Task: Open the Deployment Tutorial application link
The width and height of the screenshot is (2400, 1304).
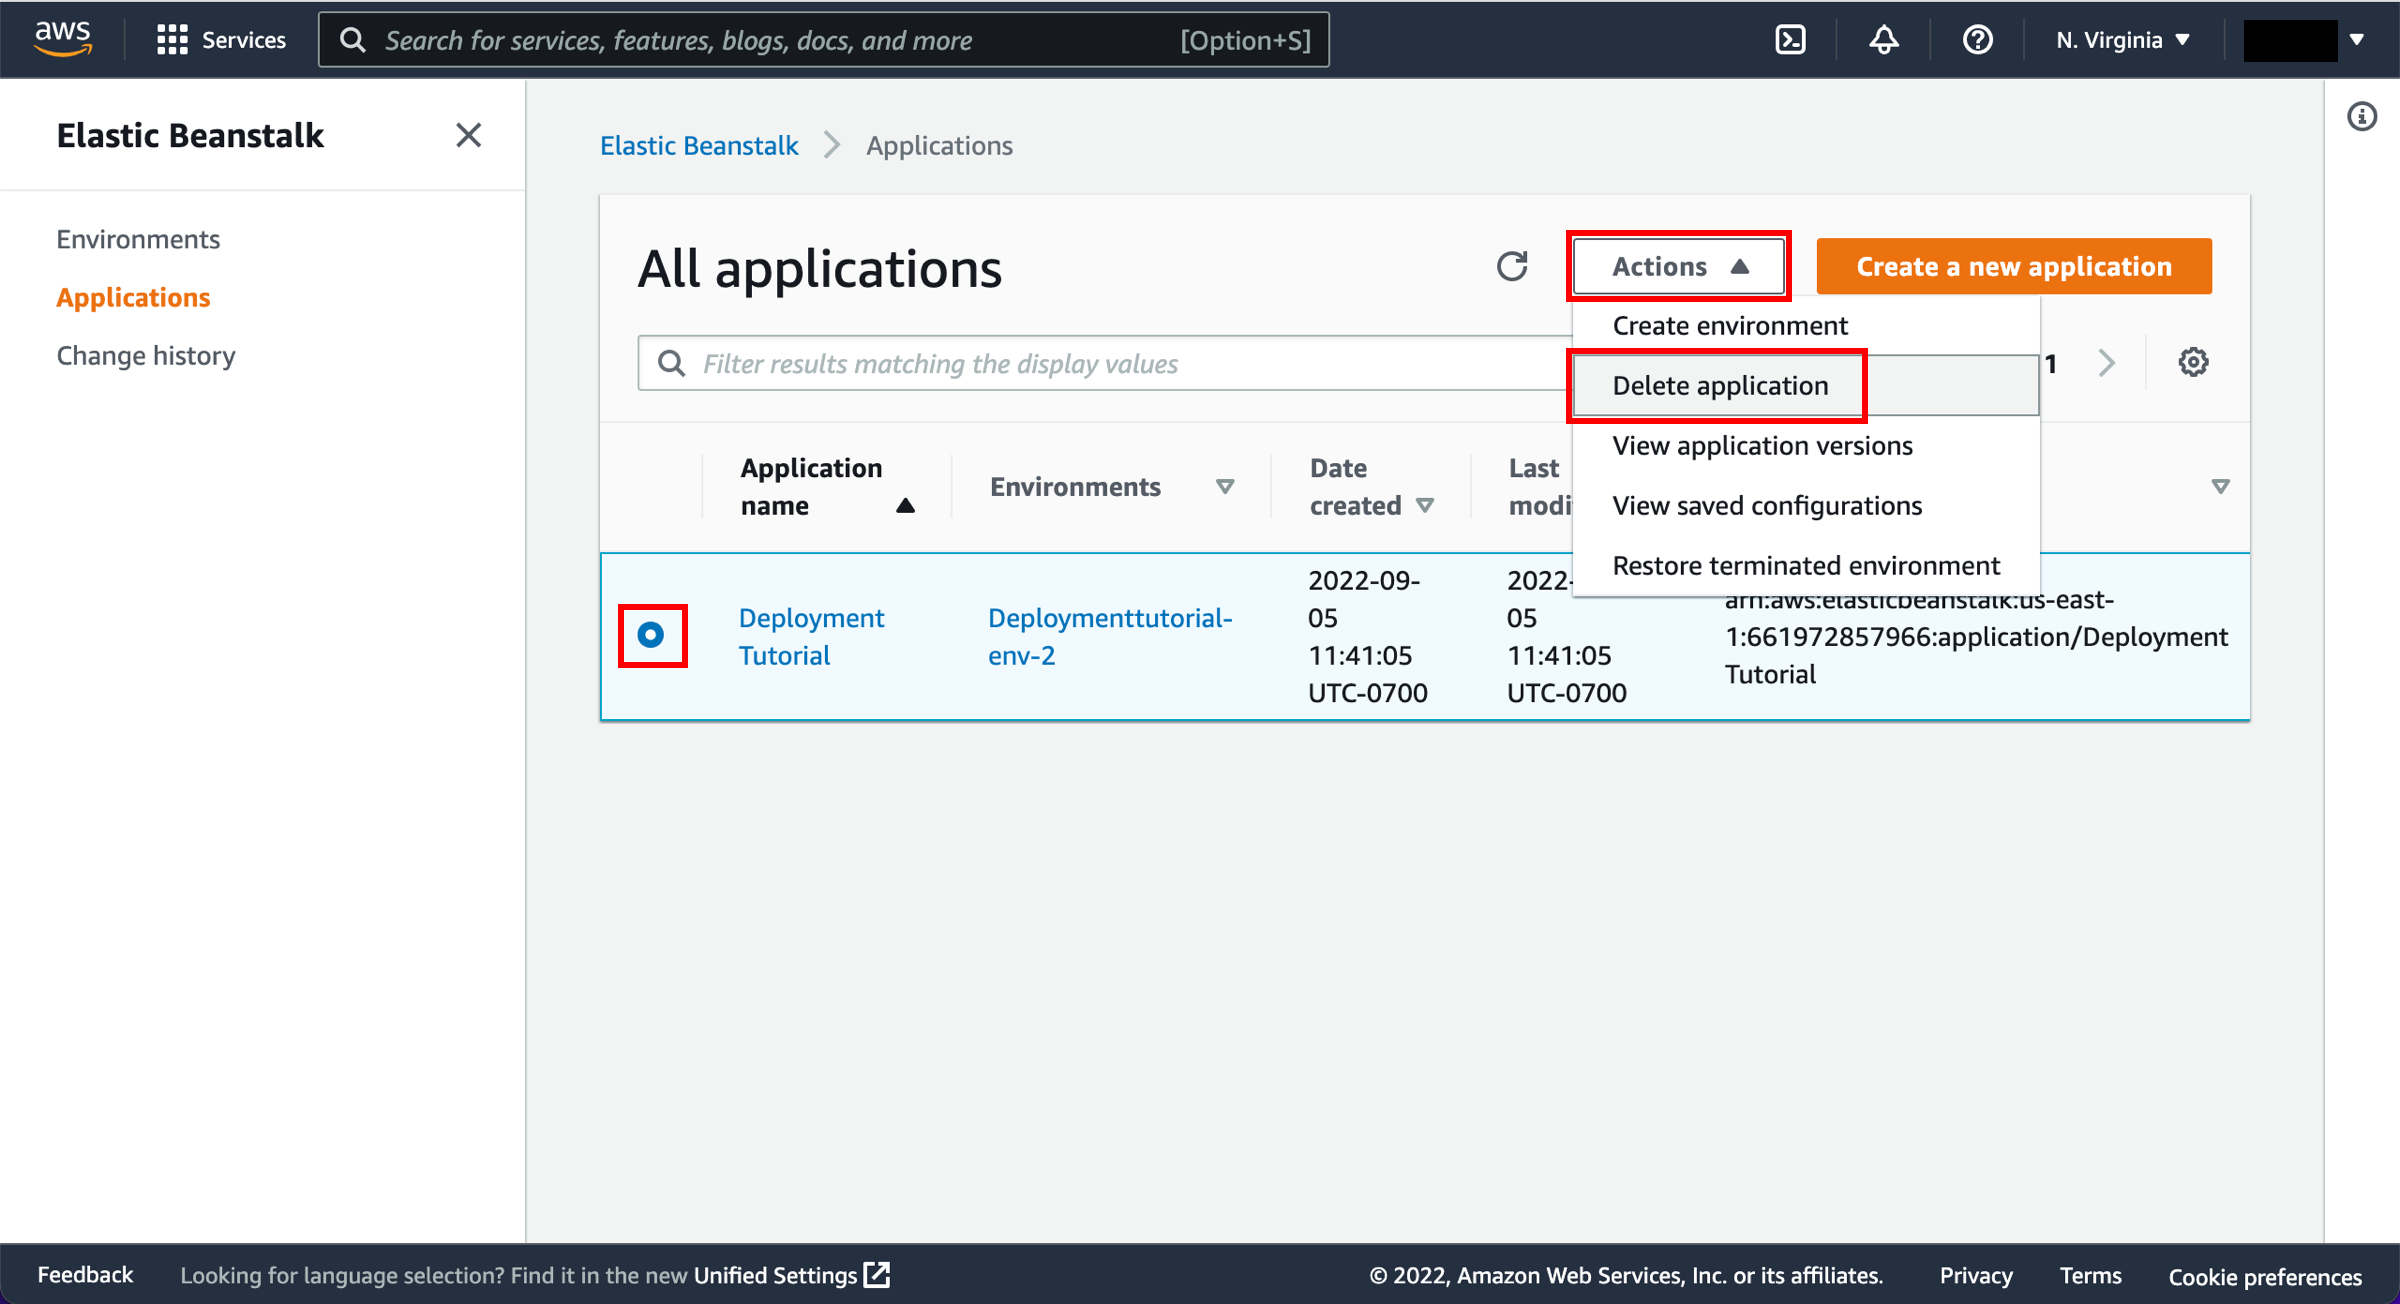Action: [811, 636]
